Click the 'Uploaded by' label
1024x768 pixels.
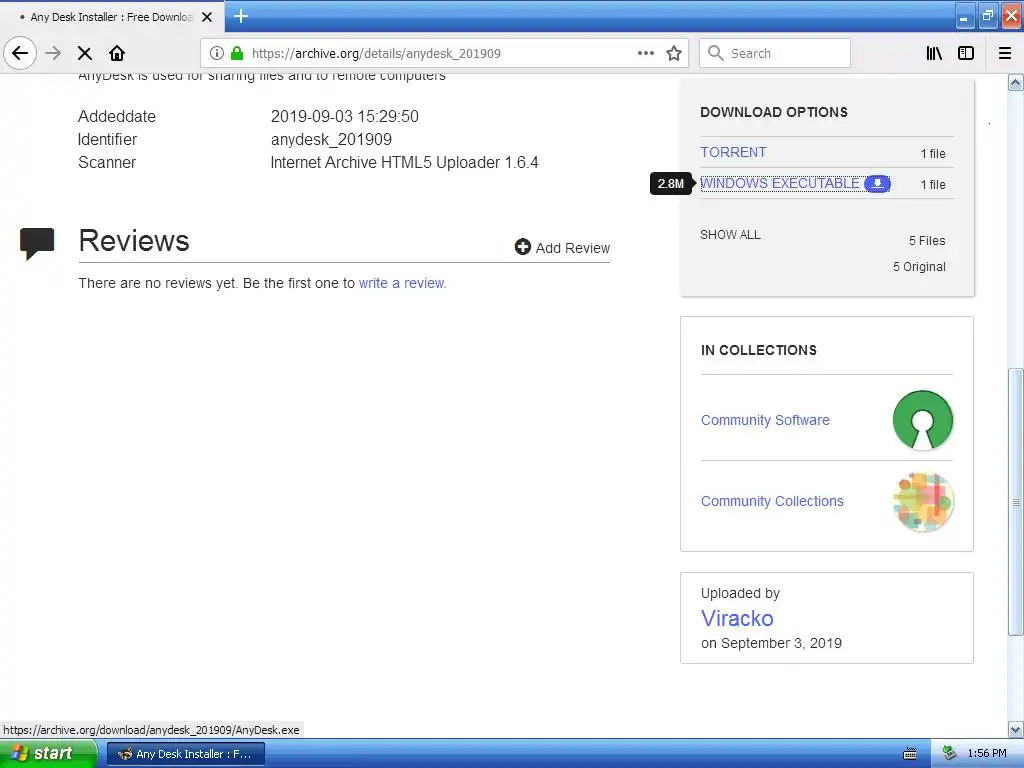[x=740, y=593]
